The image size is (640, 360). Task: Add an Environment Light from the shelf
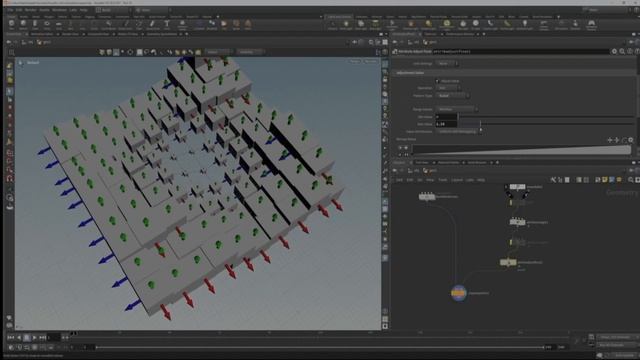click(447, 24)
